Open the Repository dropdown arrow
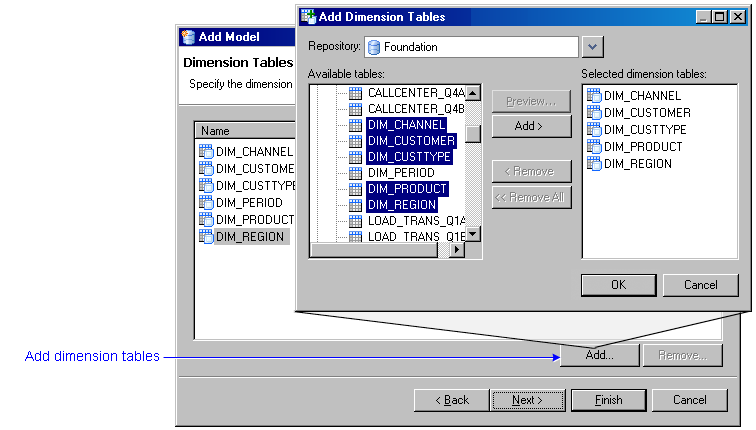Image resolution: width=756 pixels, height=430 pixels. [592, 47]
